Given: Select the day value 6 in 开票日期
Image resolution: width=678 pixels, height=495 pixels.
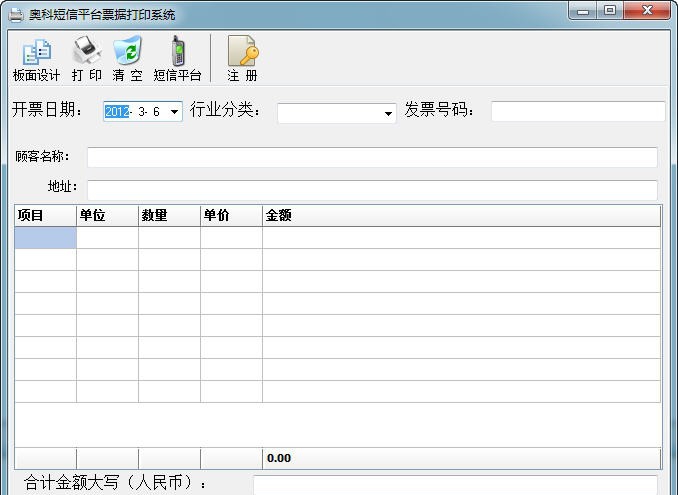Looking at the screenshot, I should [157, 112].
